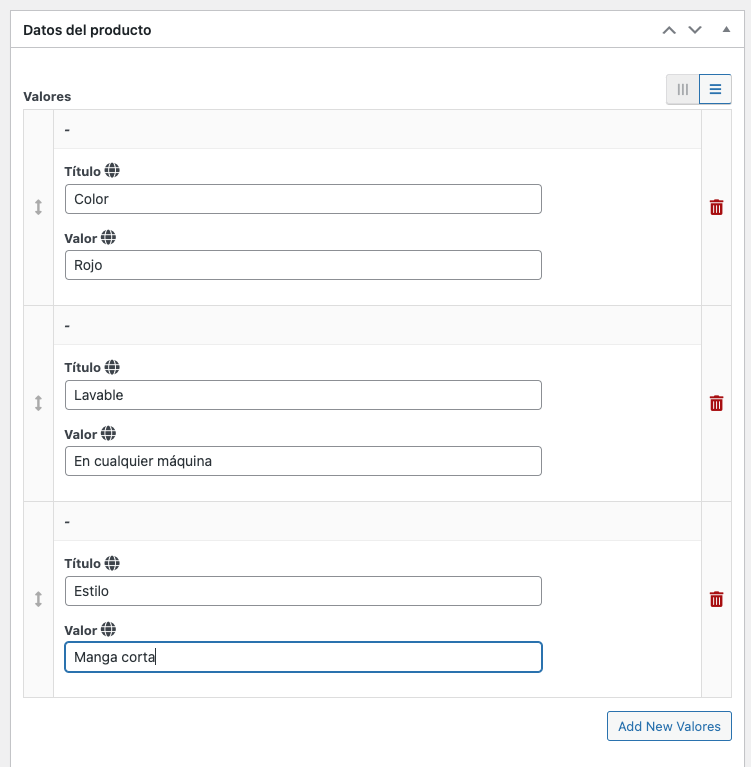This screenshot has height=767, width=751.
Task: Focus the Valor field containing Rojo
Action: point(303,265)
